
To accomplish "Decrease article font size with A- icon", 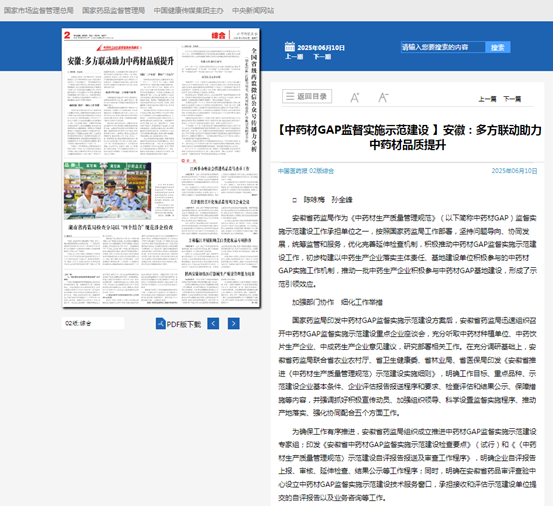I will [x=383, y=97].
